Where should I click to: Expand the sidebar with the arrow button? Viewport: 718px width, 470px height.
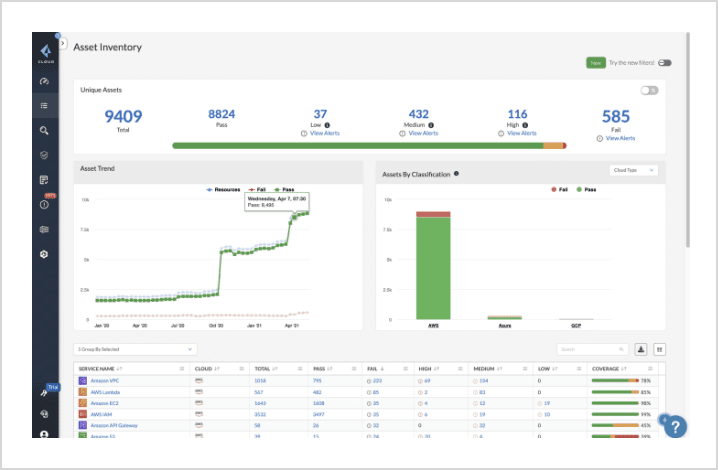click(63, 44)
